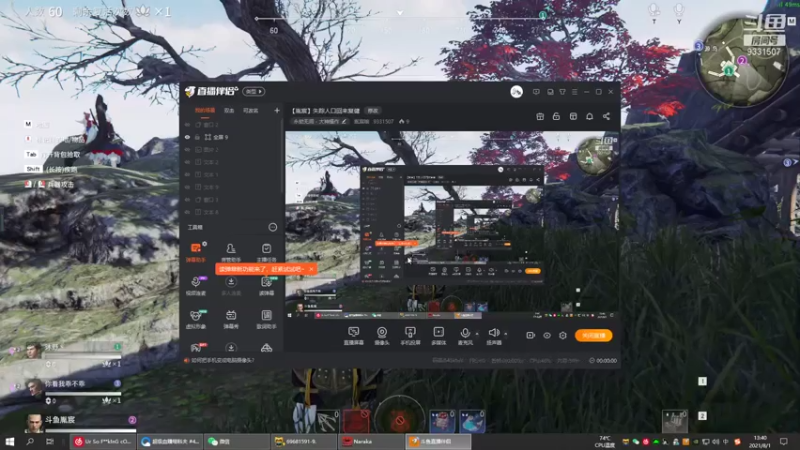Viewport: 800px width, 450px height.
Task: Click the feedback message icon in title bar
Action: point(536,92)
